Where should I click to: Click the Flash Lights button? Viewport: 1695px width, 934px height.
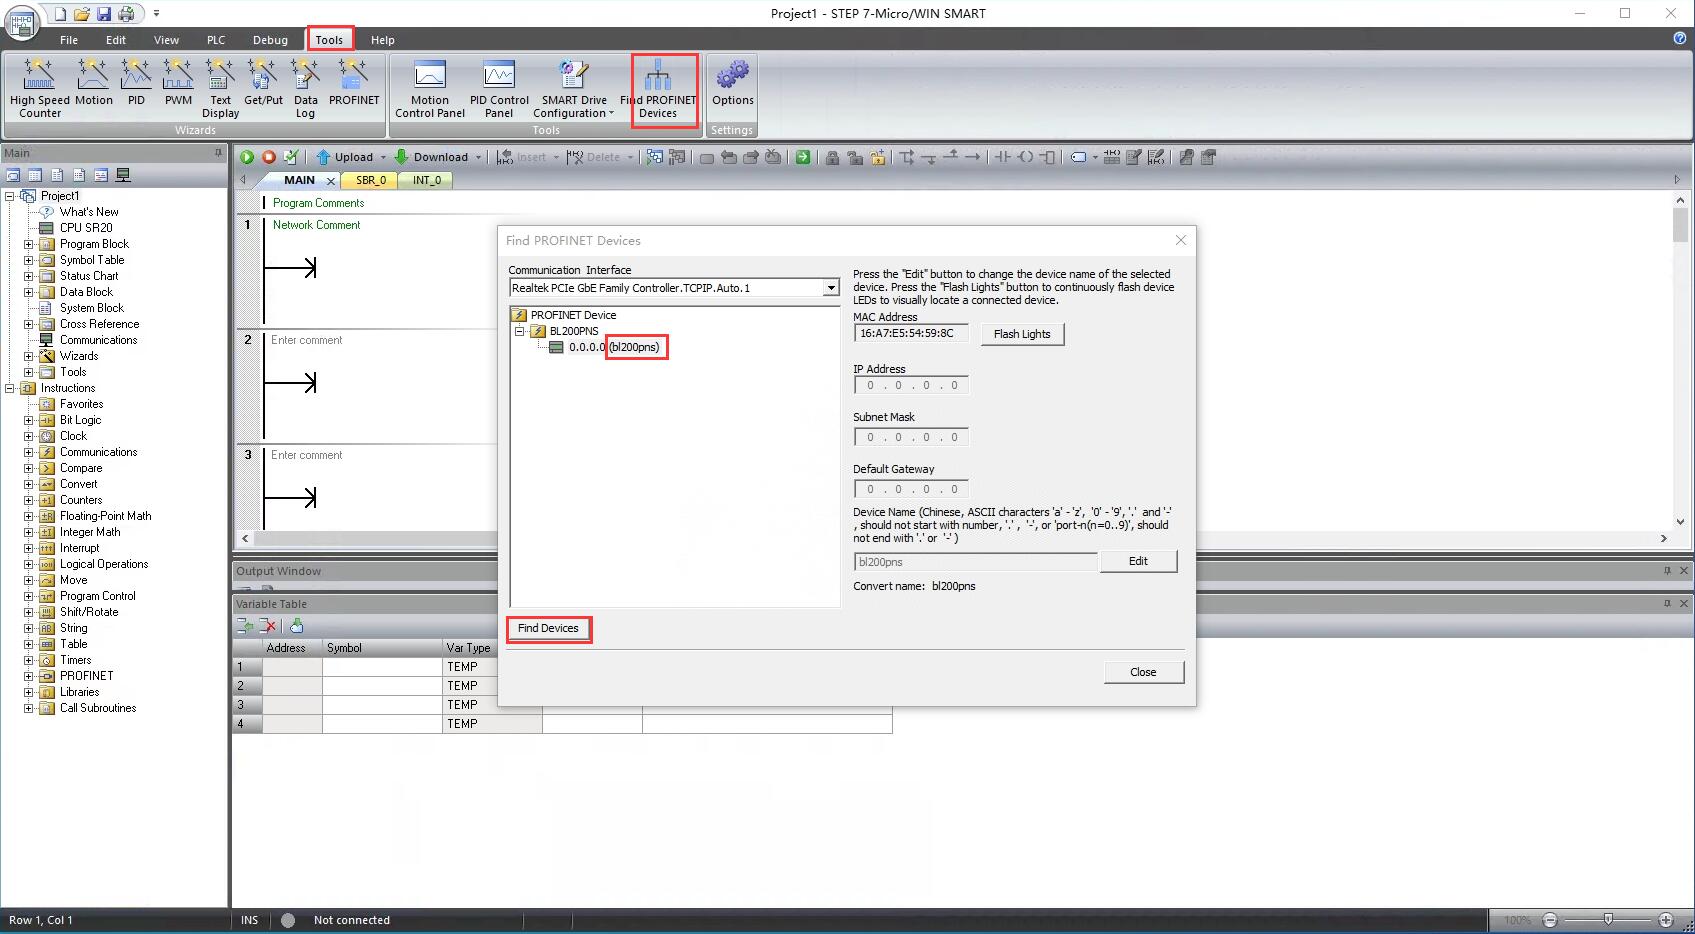1022,334
